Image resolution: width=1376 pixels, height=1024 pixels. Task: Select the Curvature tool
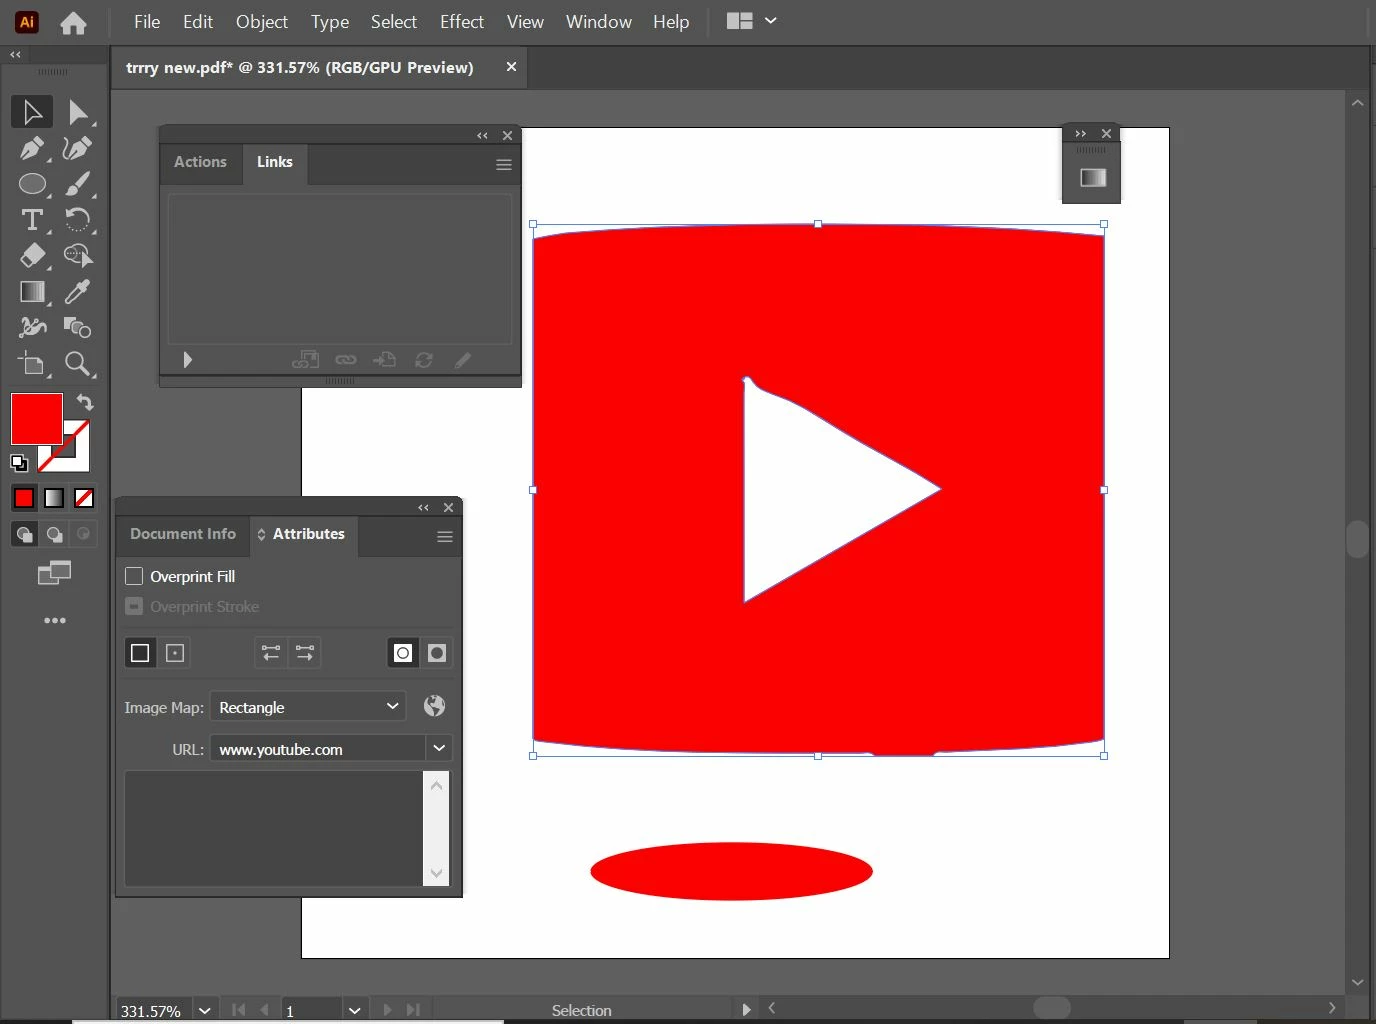tap(77, 148)
